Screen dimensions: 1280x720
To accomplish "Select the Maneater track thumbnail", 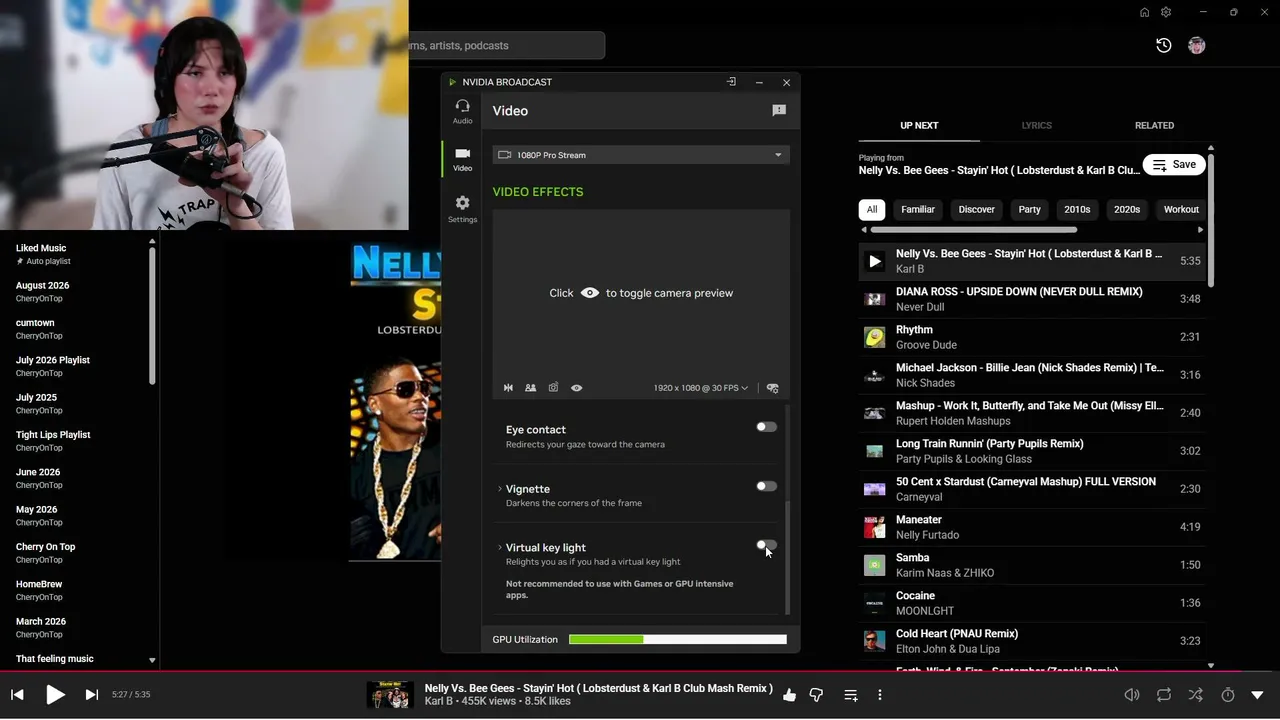I will click(x=875, y=527).
